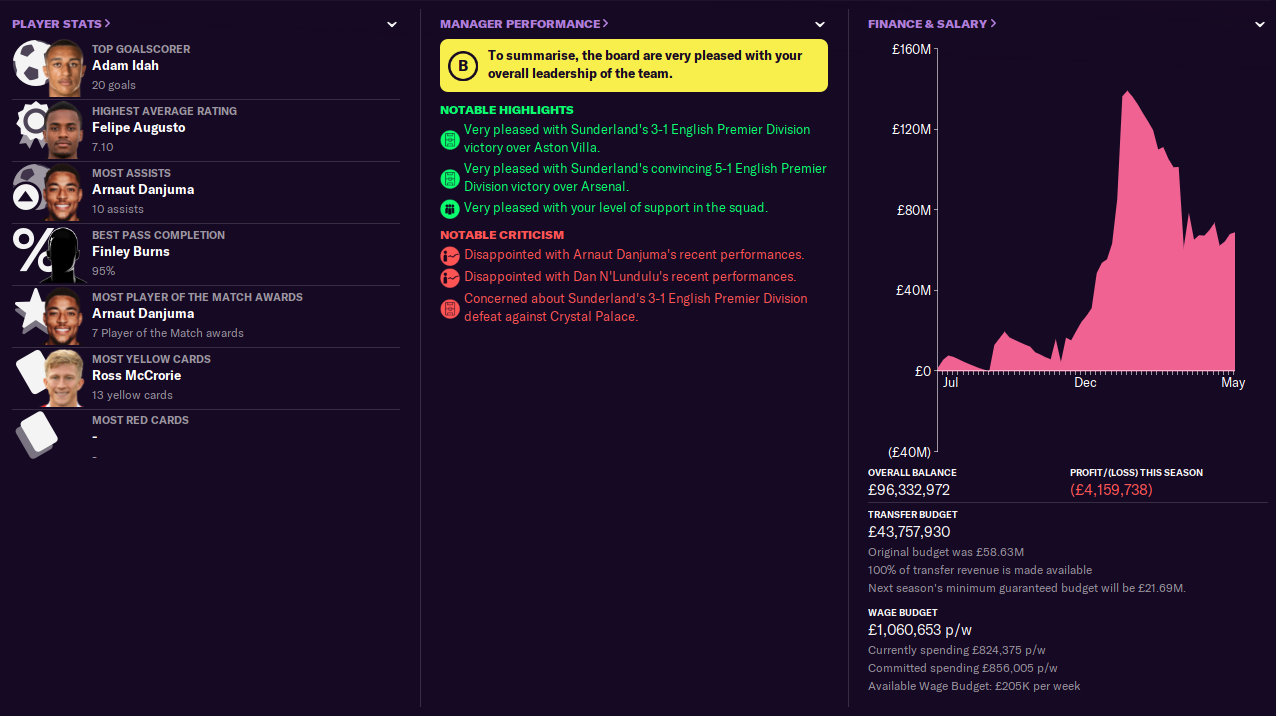Viewport: 1276px width, 716px height.
Task: Open the squad support level highlight
Action: tap(616, 208)
